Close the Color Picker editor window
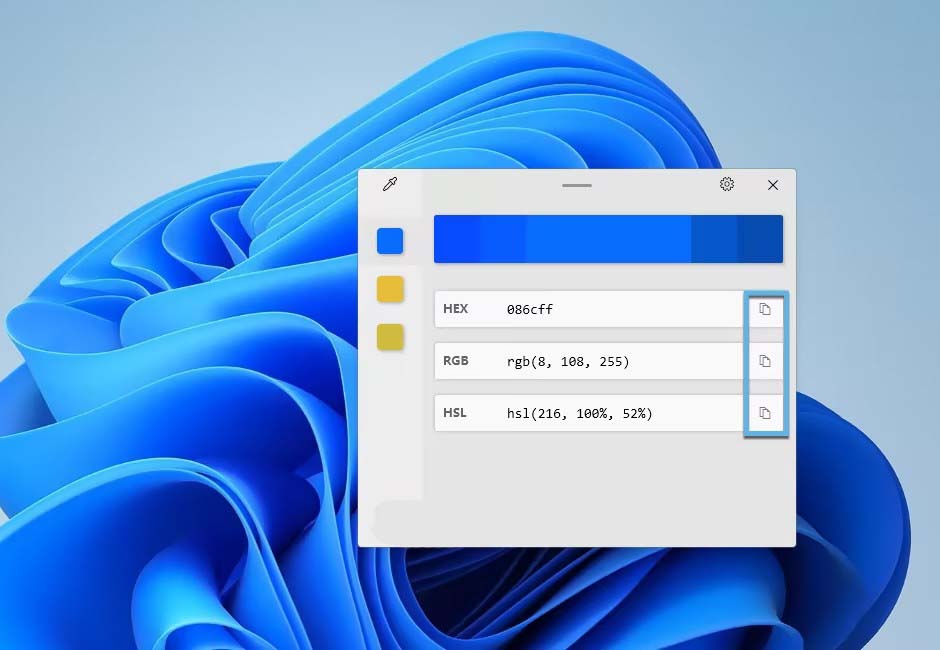Image resolution: width=940 pixels, height=650 pixels. click(773, 185)
